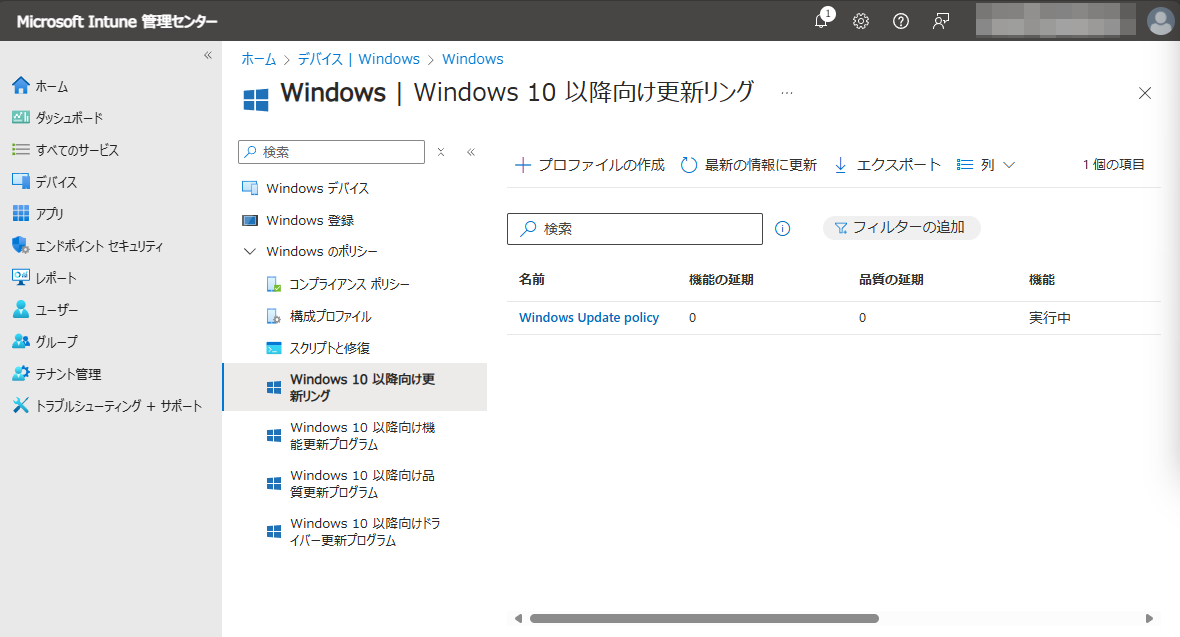Select Windows 10 以降向け更新リング
Image resolution: width=1180 pixels, height=637 pixels.
click(x=355, y=387)
